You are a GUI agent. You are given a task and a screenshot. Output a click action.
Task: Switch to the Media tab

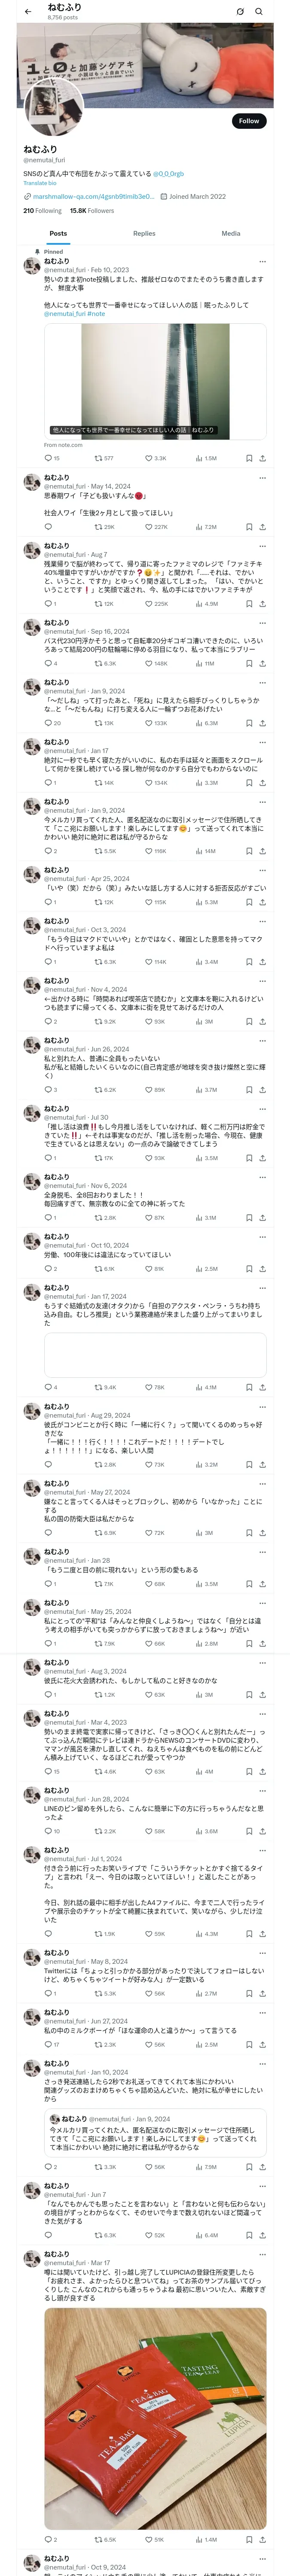pyautogui.click(x=231, y=233)
